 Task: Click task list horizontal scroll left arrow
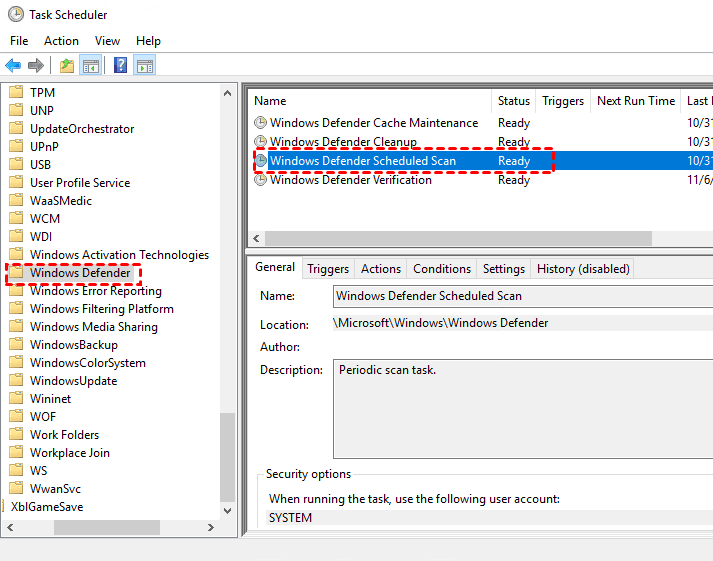(256, 238)
